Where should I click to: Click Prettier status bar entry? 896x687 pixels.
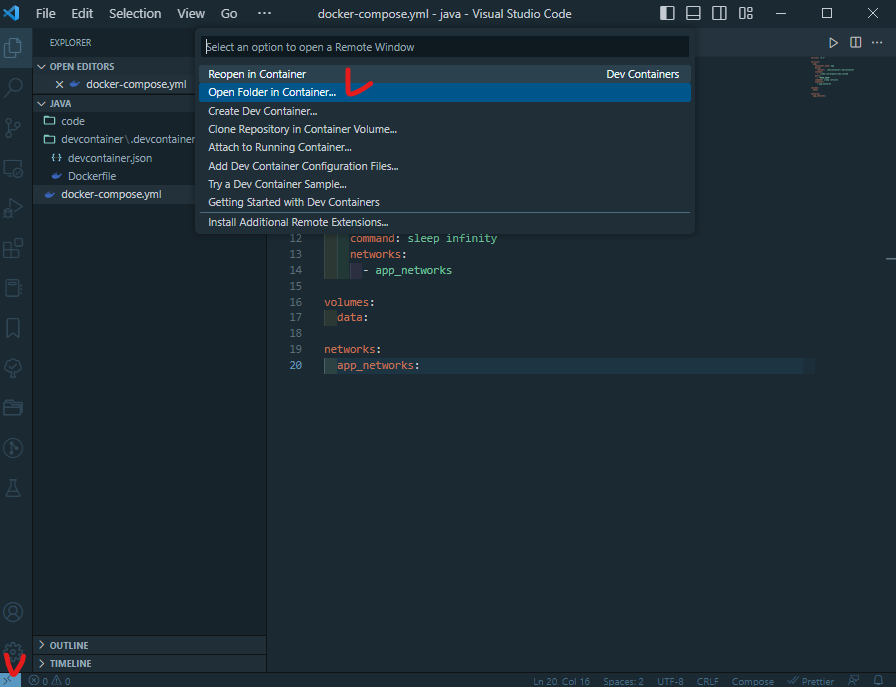811,681
